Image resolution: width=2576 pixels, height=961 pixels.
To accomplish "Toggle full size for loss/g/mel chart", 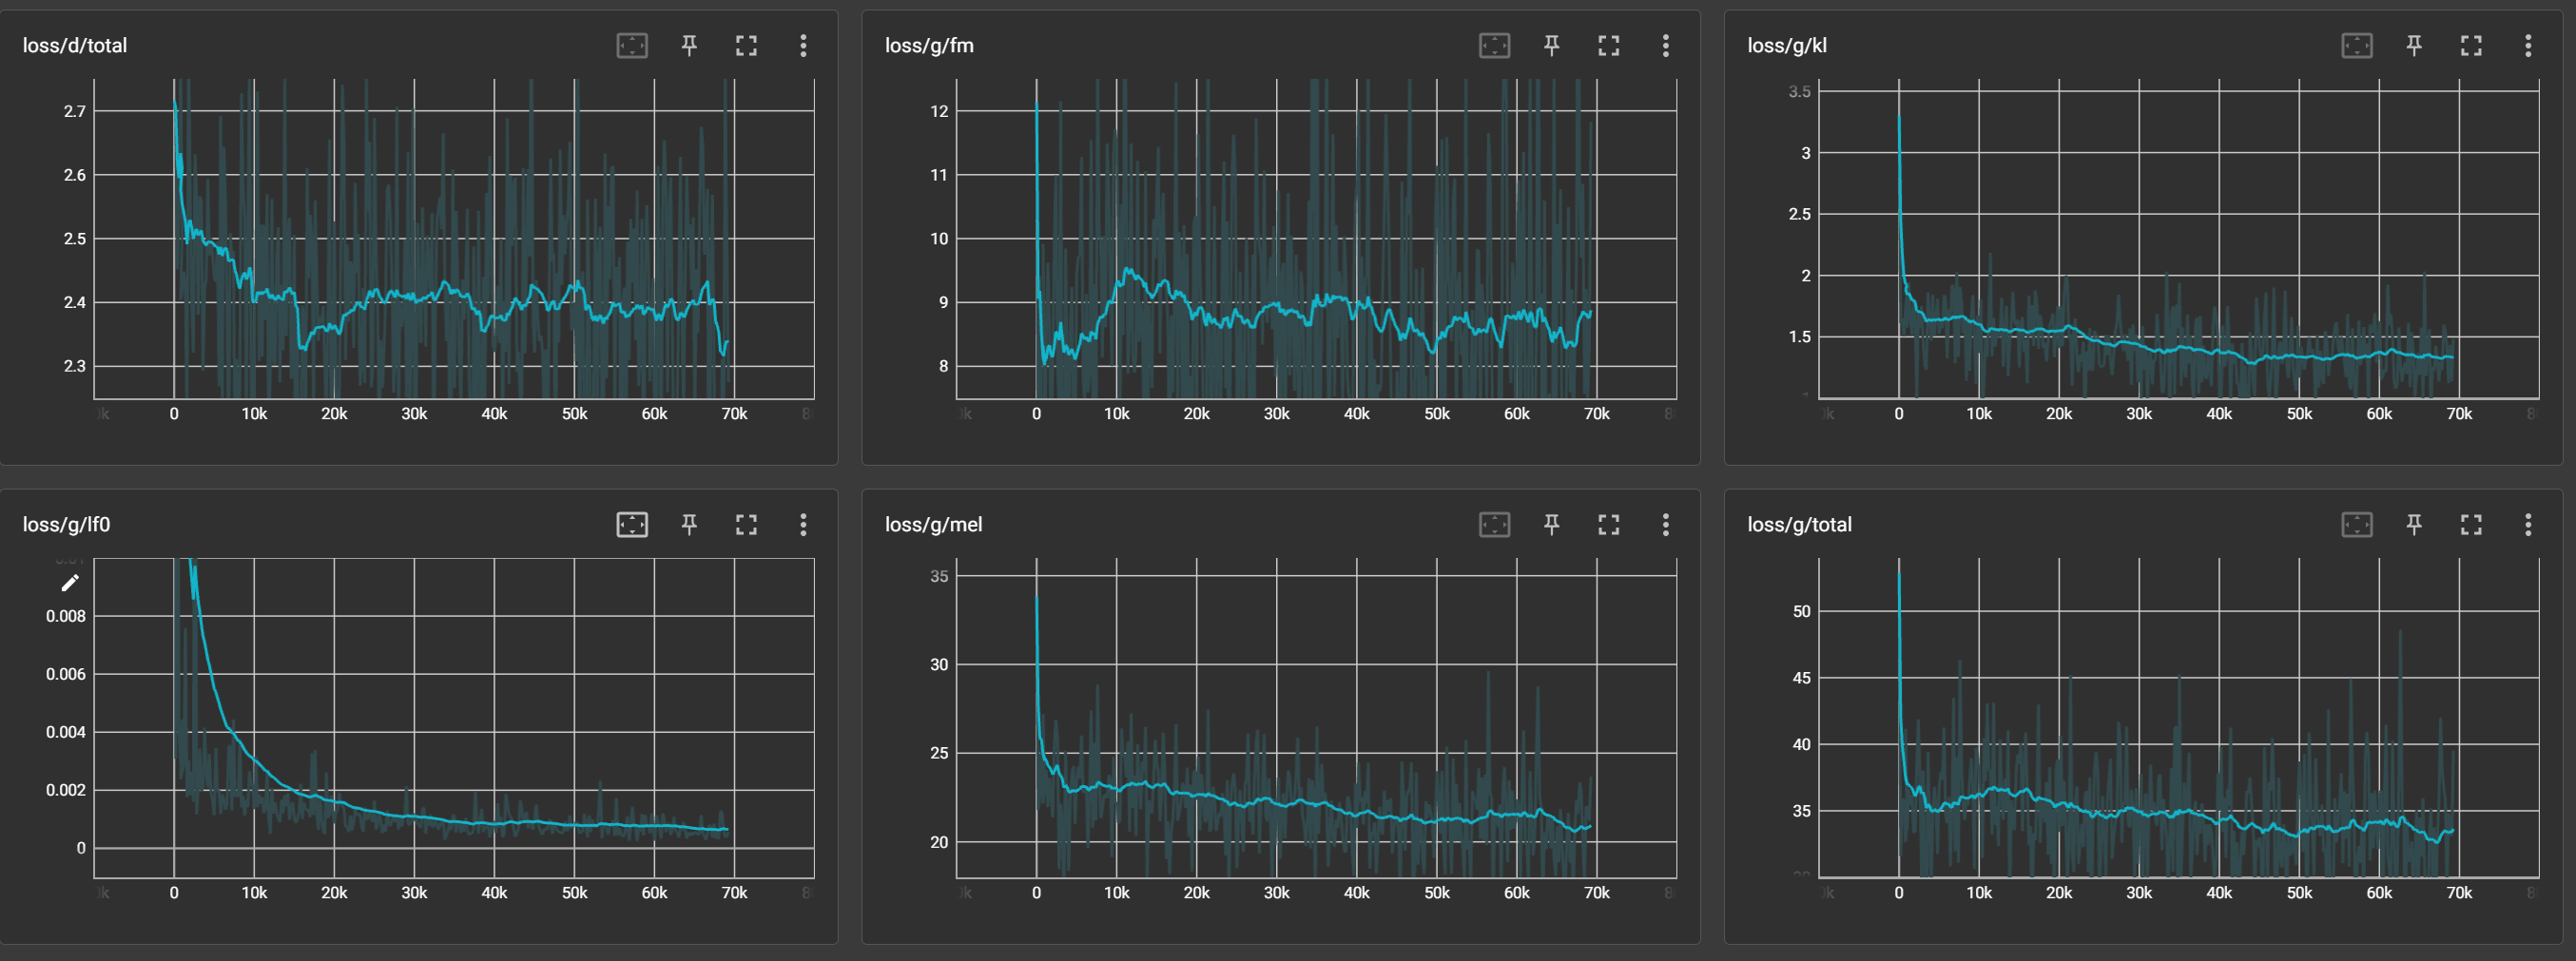I will click(1608, 524).
